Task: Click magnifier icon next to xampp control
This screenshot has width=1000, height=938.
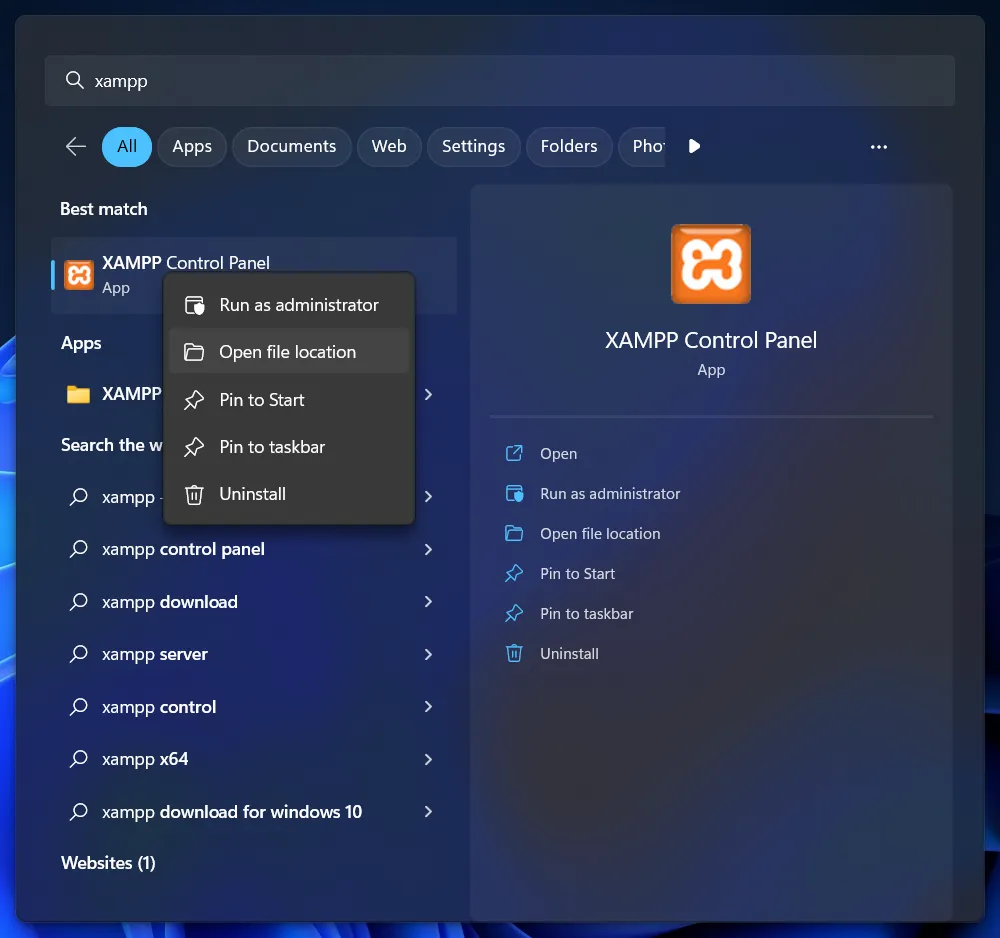Action: (78, 707)
